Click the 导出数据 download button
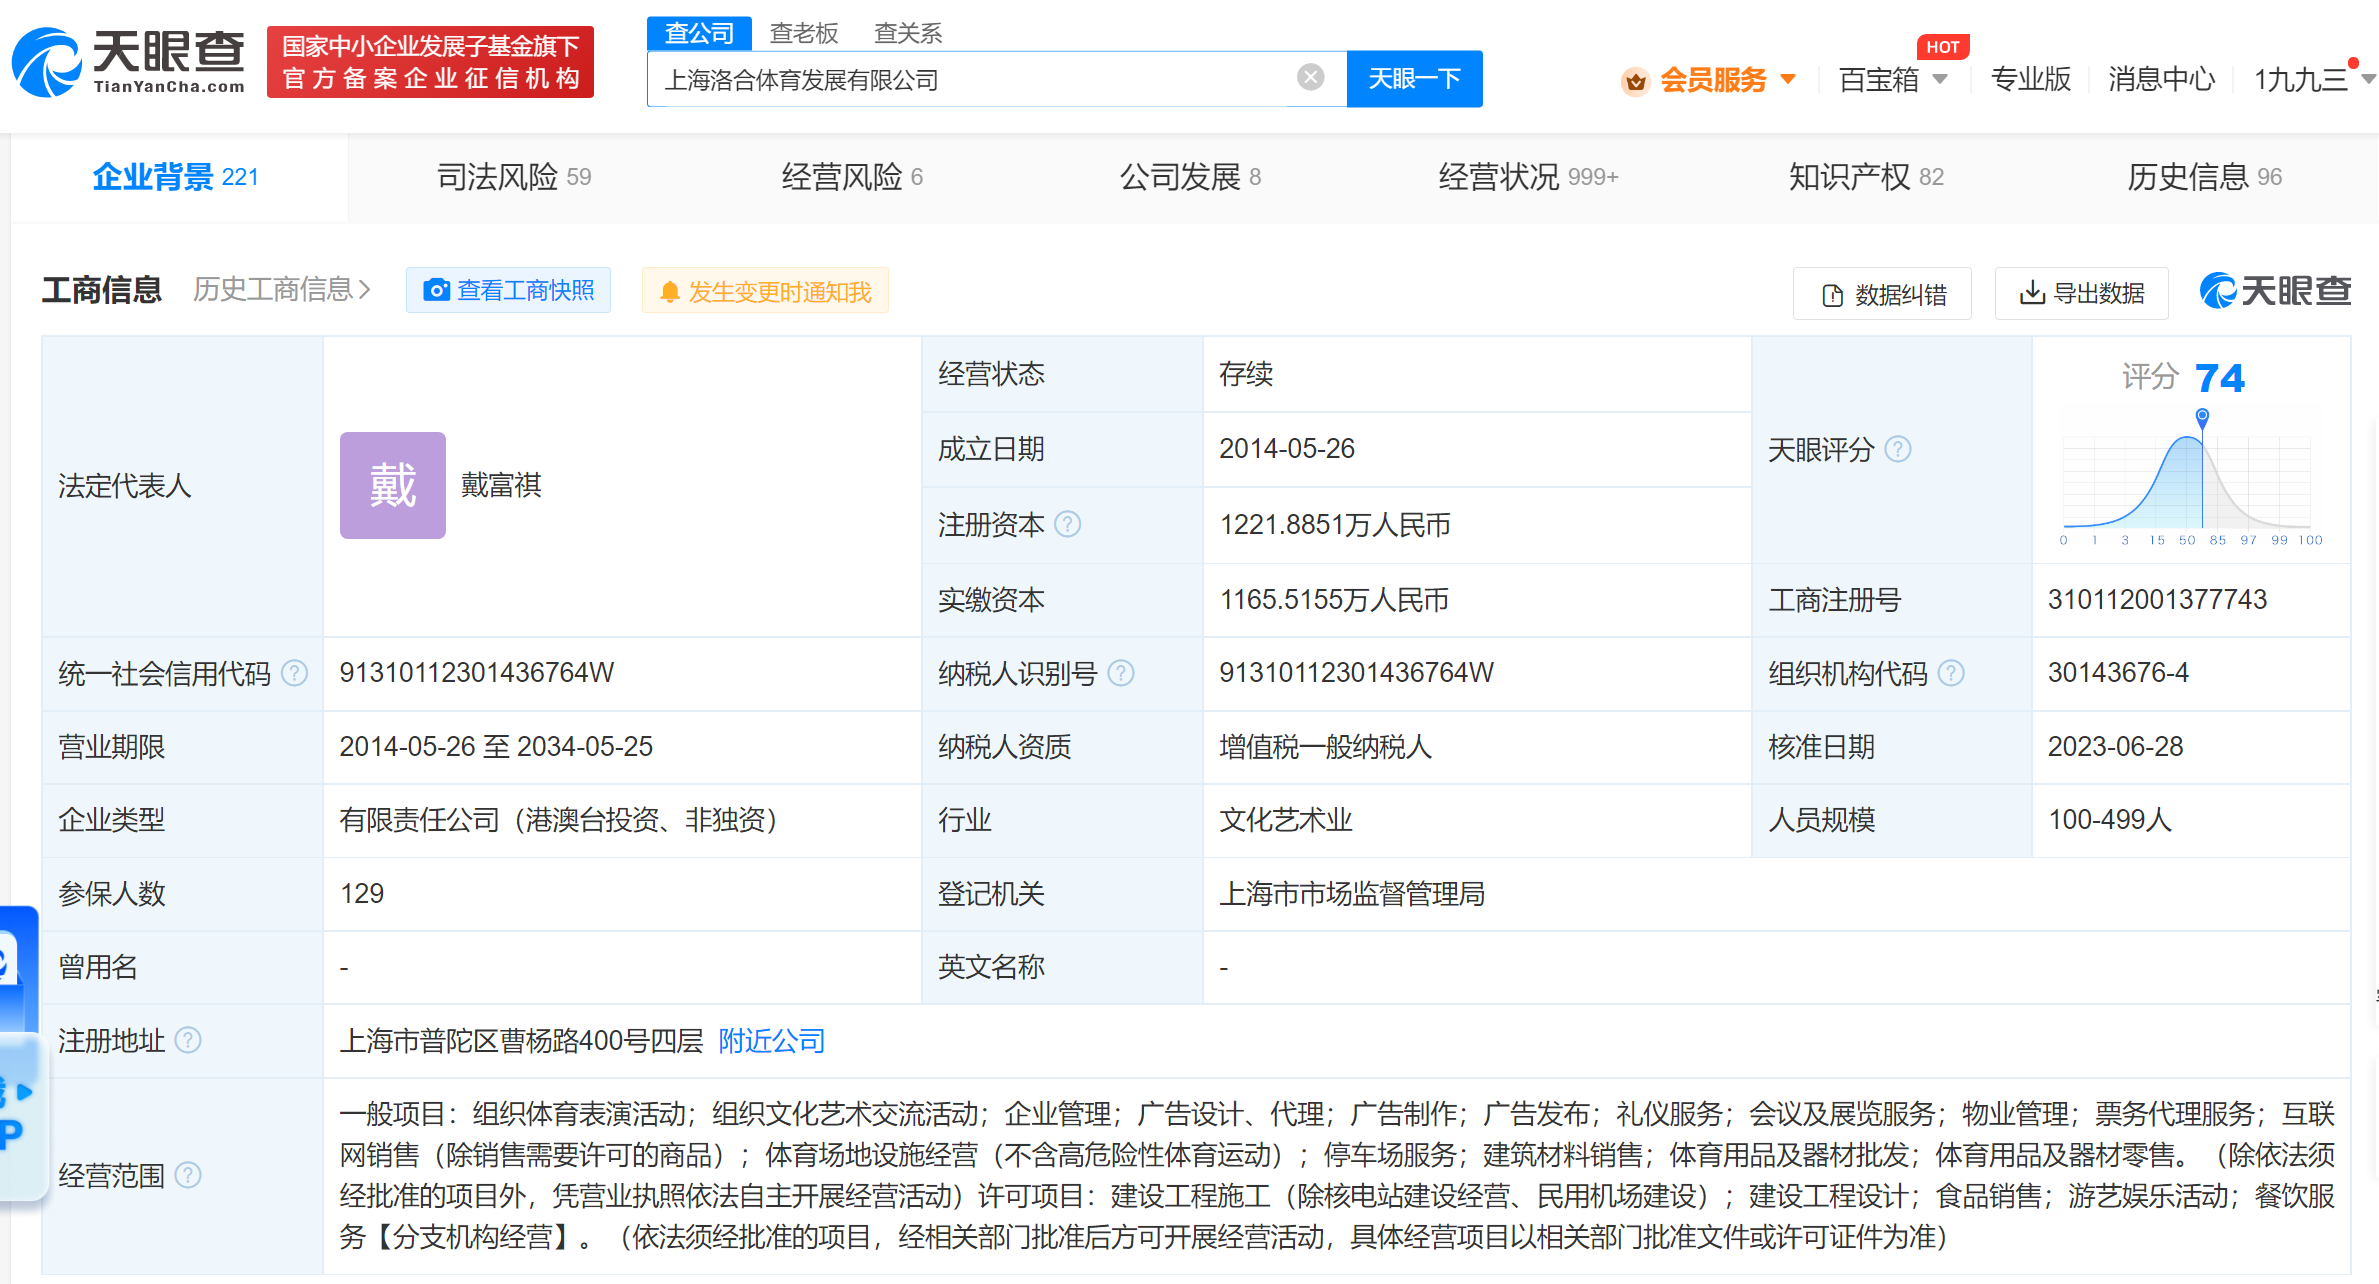This screenshot has height=1284, width=2379. (x=2082, y=293)
